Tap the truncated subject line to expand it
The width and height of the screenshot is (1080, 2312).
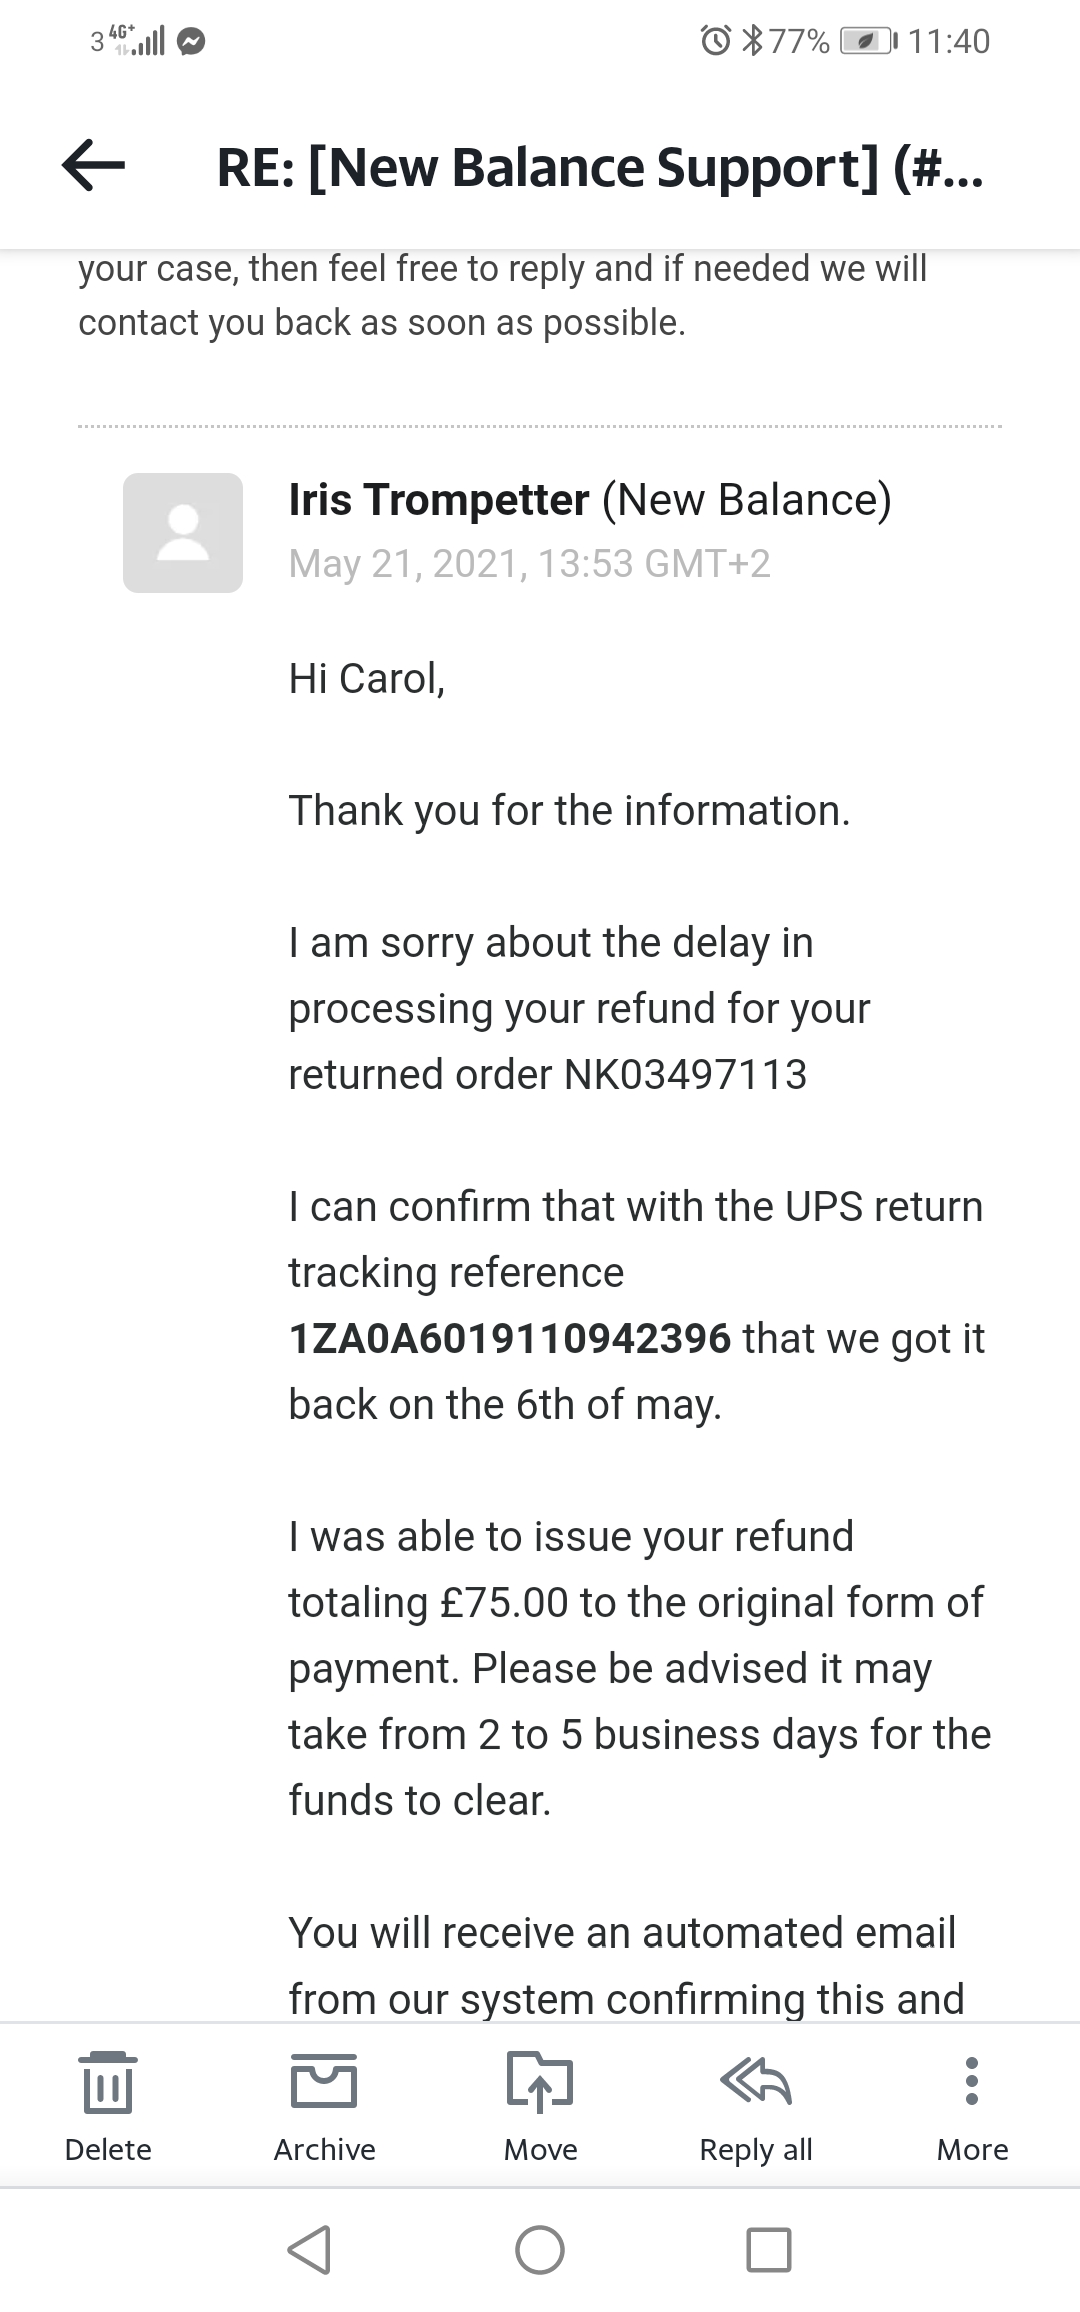click(600, 166)
